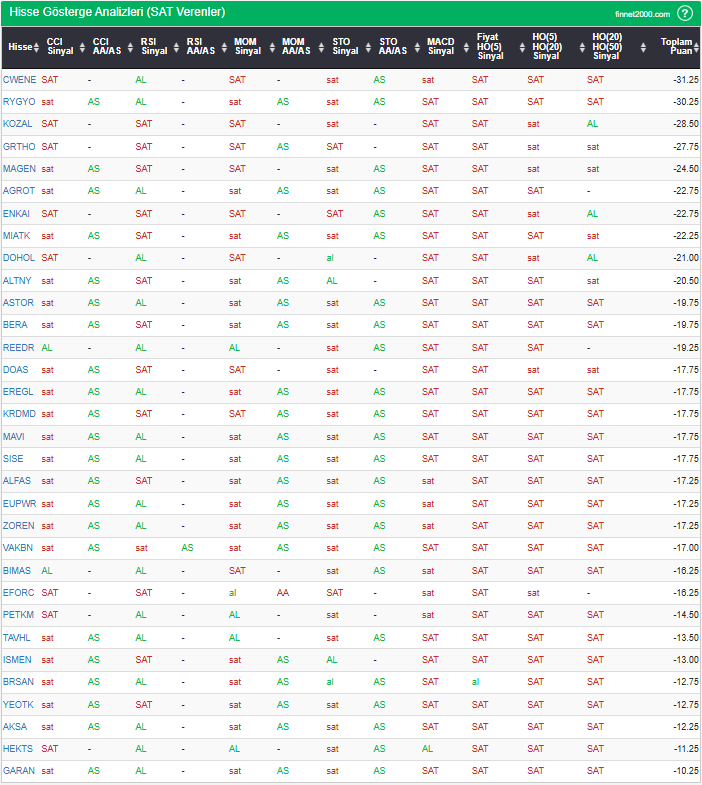This screenshot has height=785, width=702.
Task: Open the MAGEN stock link
Action: coord(20,169)
